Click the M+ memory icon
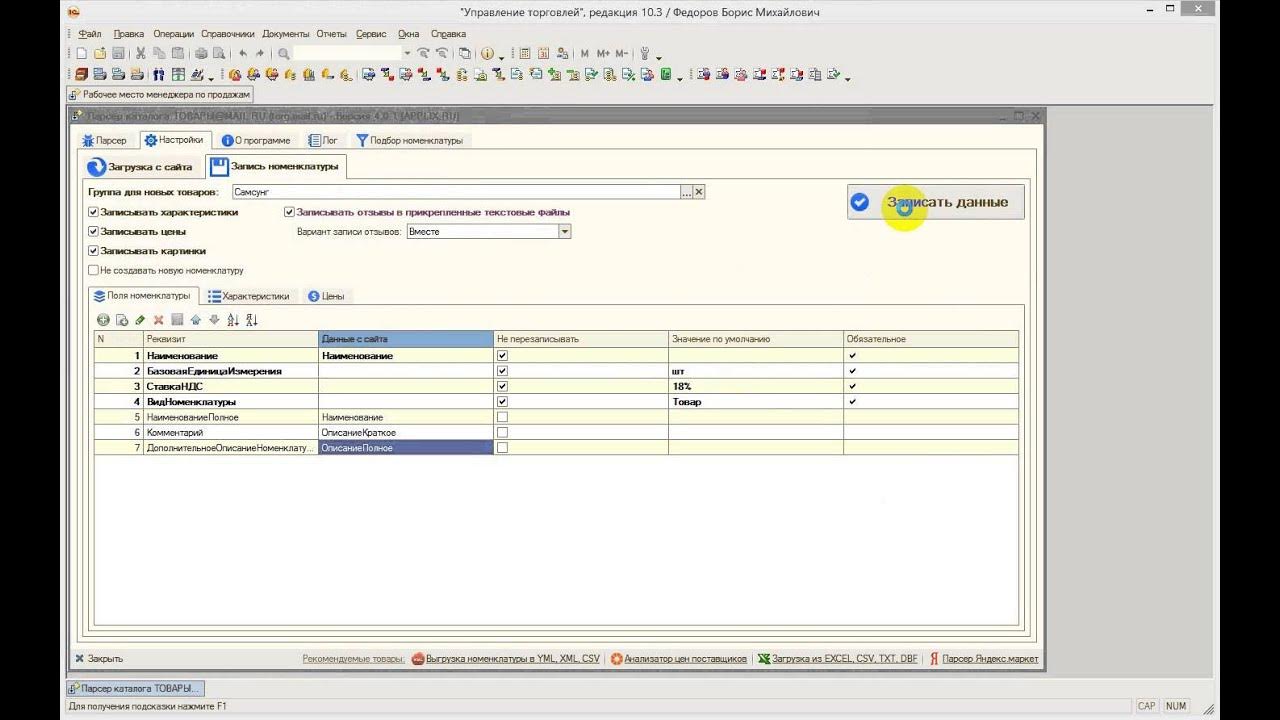The height and width of the screenshot is (720, 1280). (603, 53)
